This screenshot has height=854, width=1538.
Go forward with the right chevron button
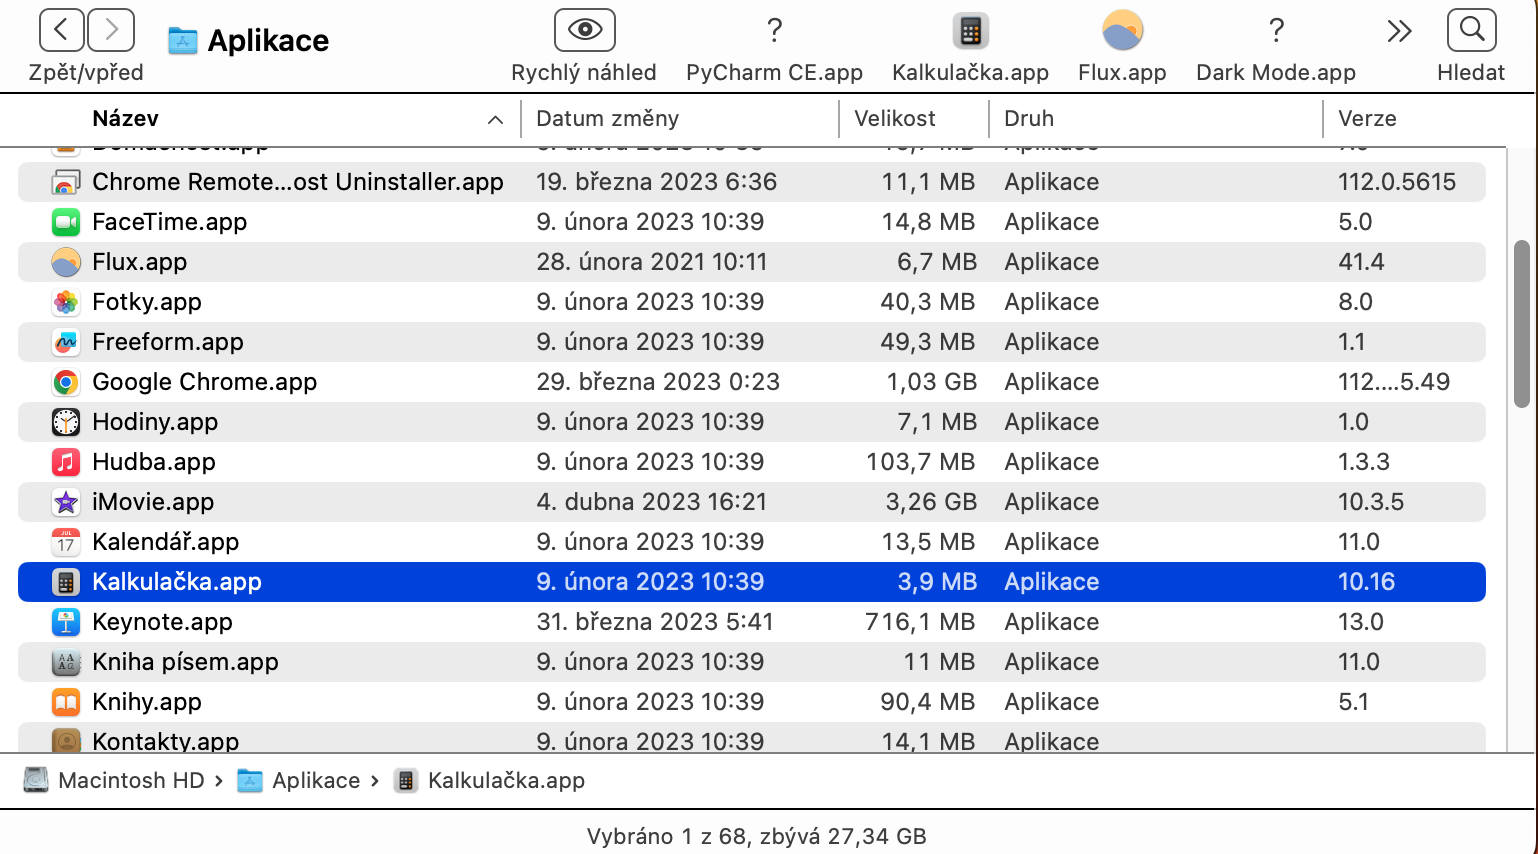tap(111, 30)
